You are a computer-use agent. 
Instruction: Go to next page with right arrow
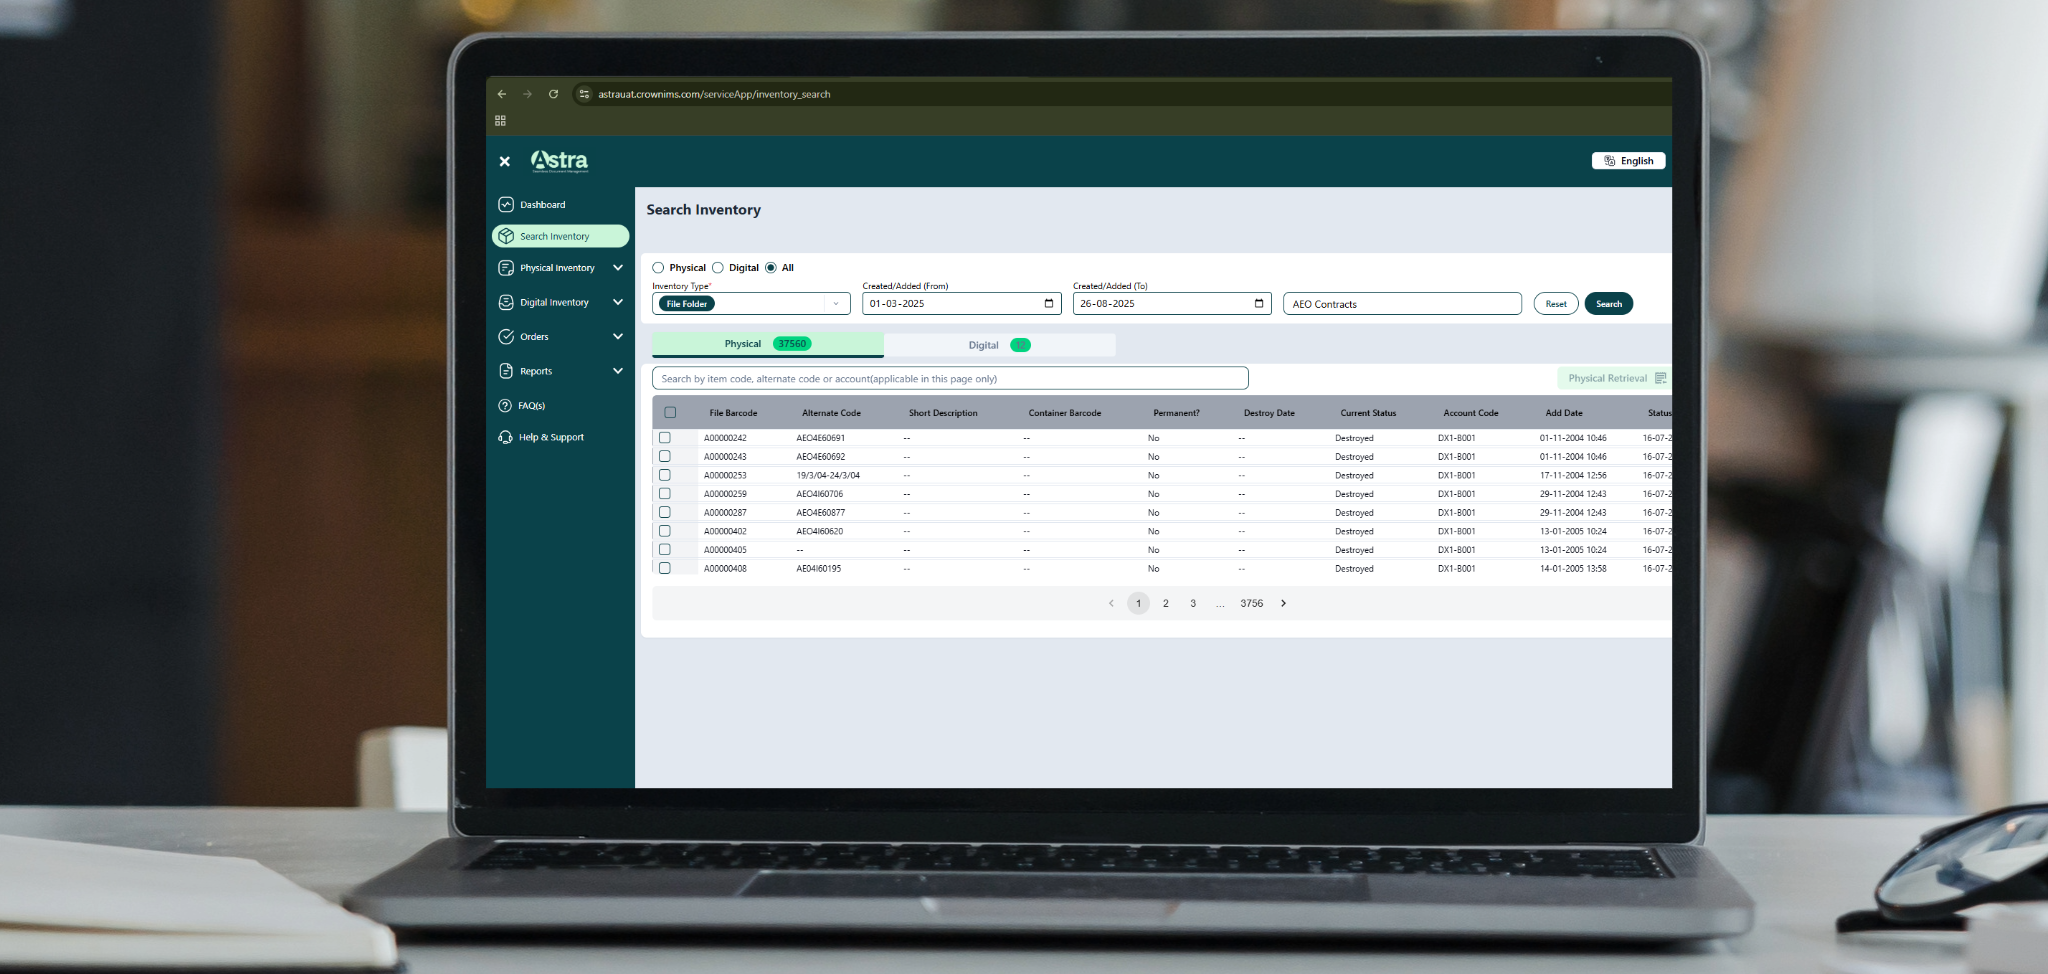1283,604
